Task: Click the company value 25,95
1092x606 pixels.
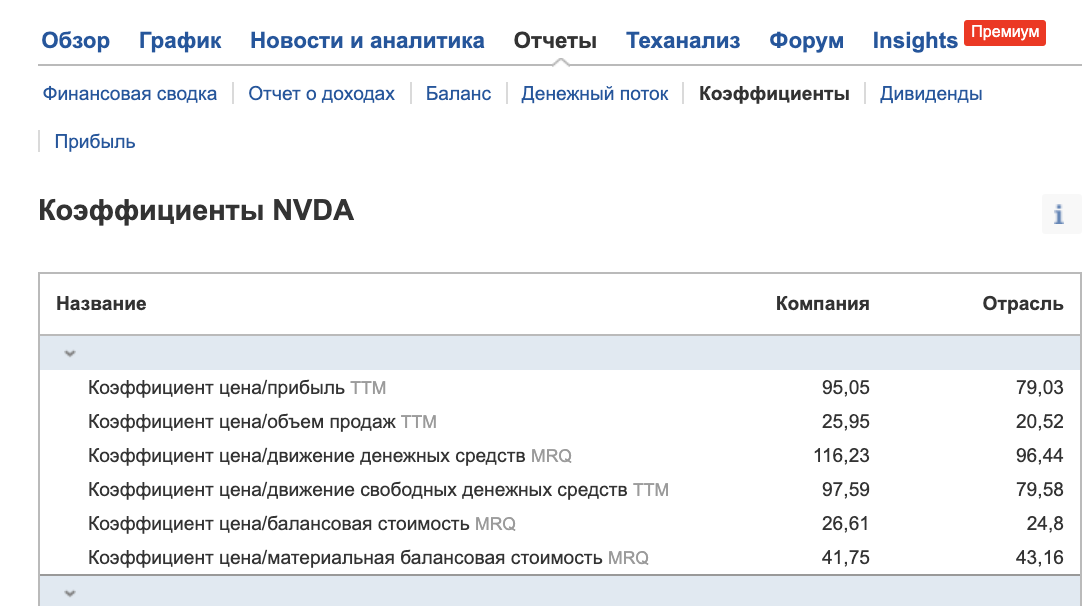Action: (845, 422)
